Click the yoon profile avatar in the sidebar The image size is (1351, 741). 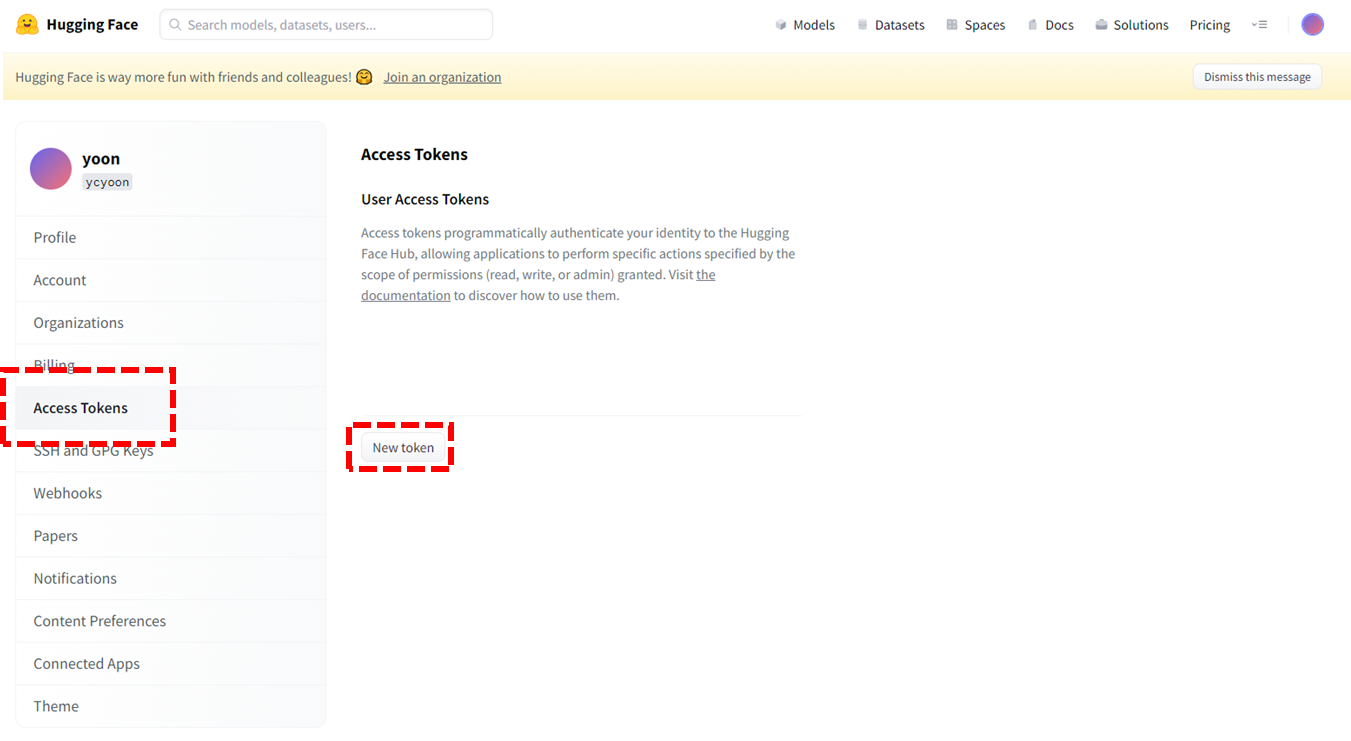pos(51,169)
